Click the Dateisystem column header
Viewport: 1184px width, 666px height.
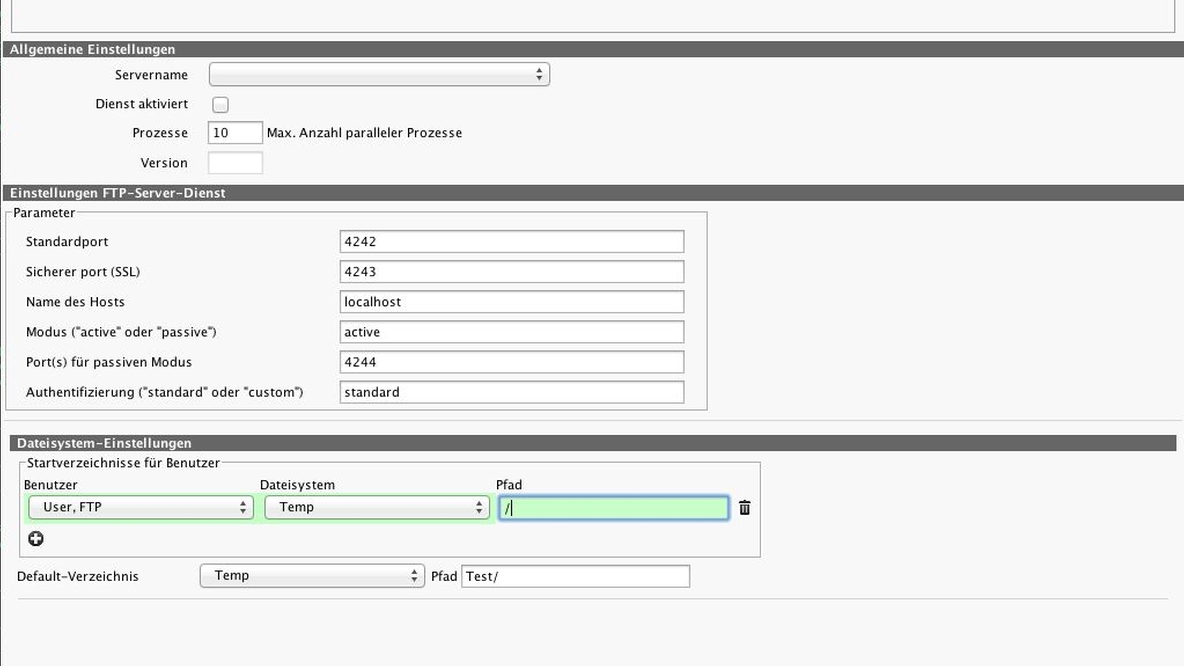(x=298, y=485)
